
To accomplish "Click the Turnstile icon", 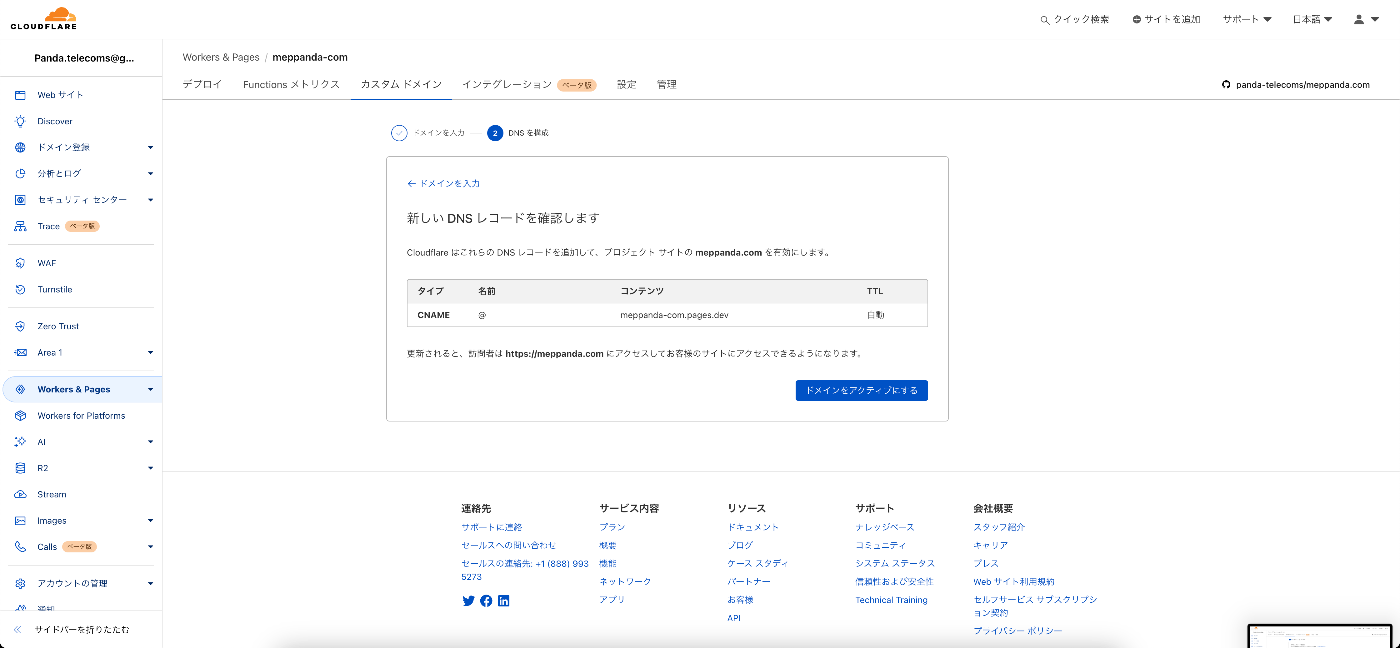I will [x=20, y=289].
